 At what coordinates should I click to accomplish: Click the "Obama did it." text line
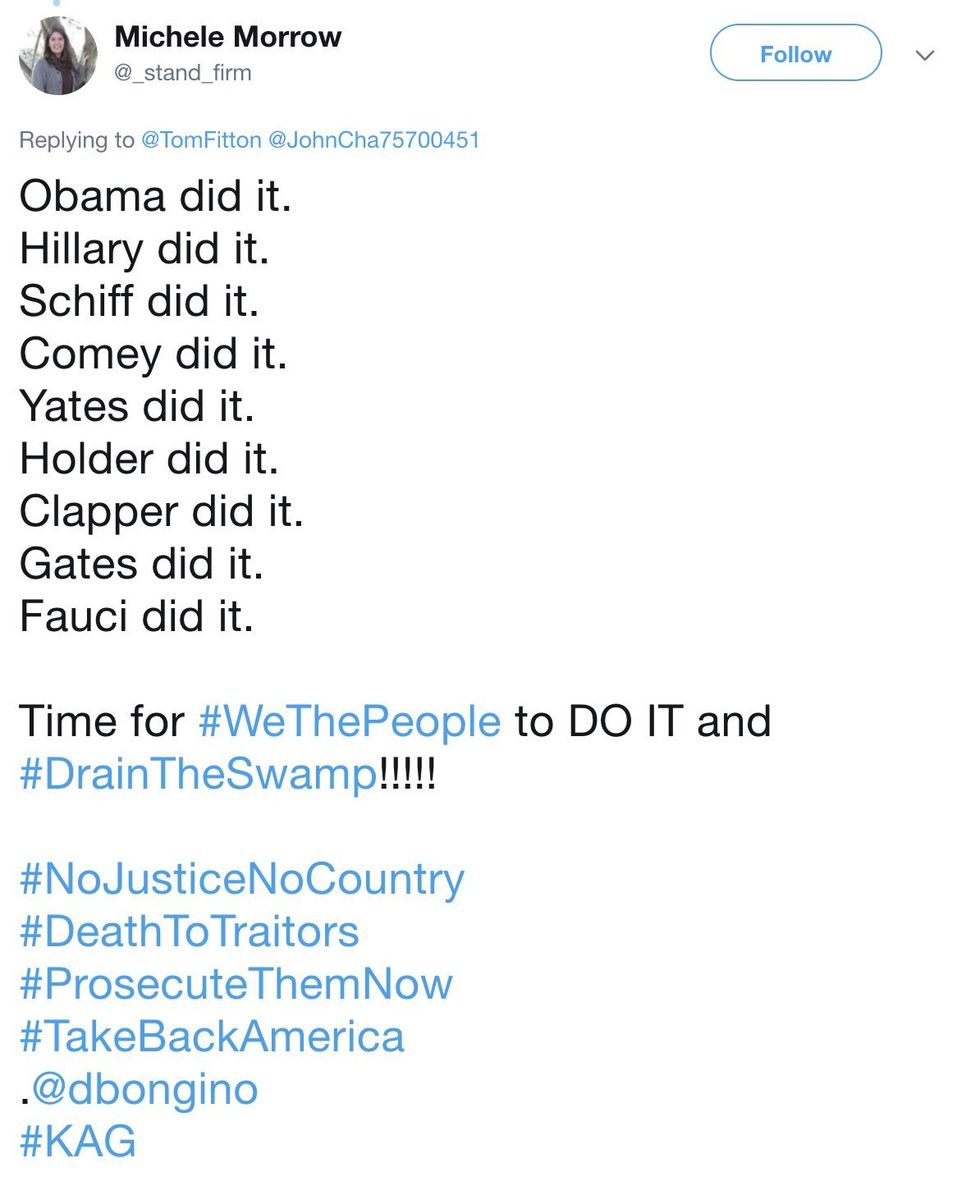coord(155,196)
